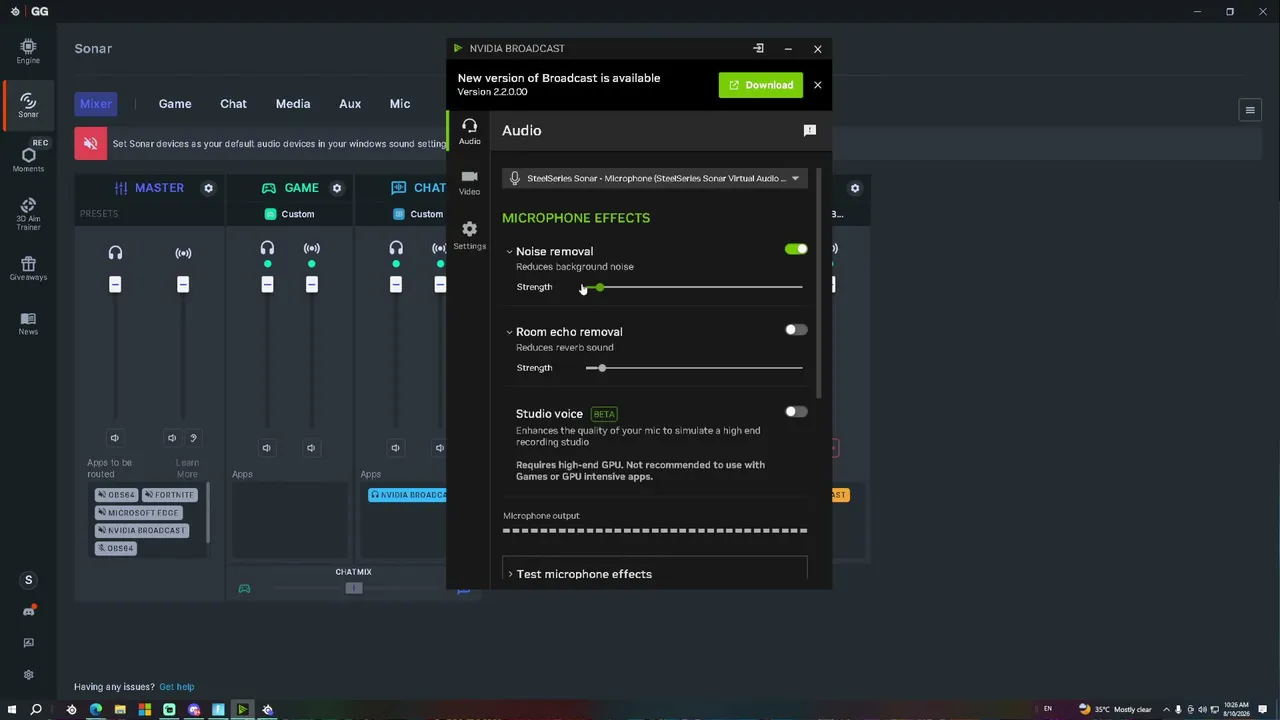Screen dimensions: 1280x720
Task: Click the Broadcast panel vertical scrollbar
Action: (x=819, y=282)
